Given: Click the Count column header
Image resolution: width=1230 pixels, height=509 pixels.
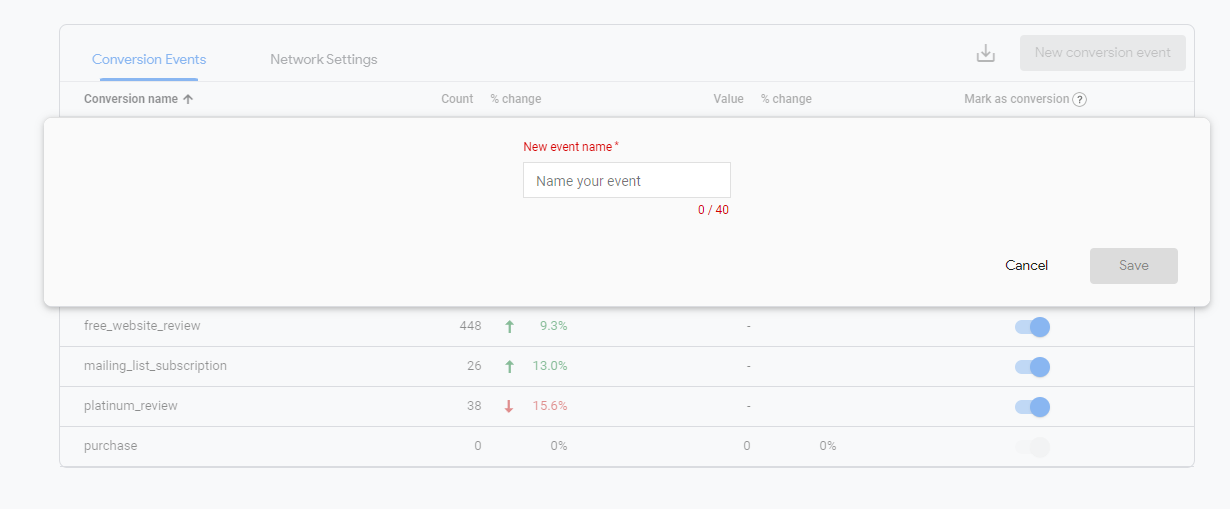Looking at the screenshot, I should click(457, 99).
